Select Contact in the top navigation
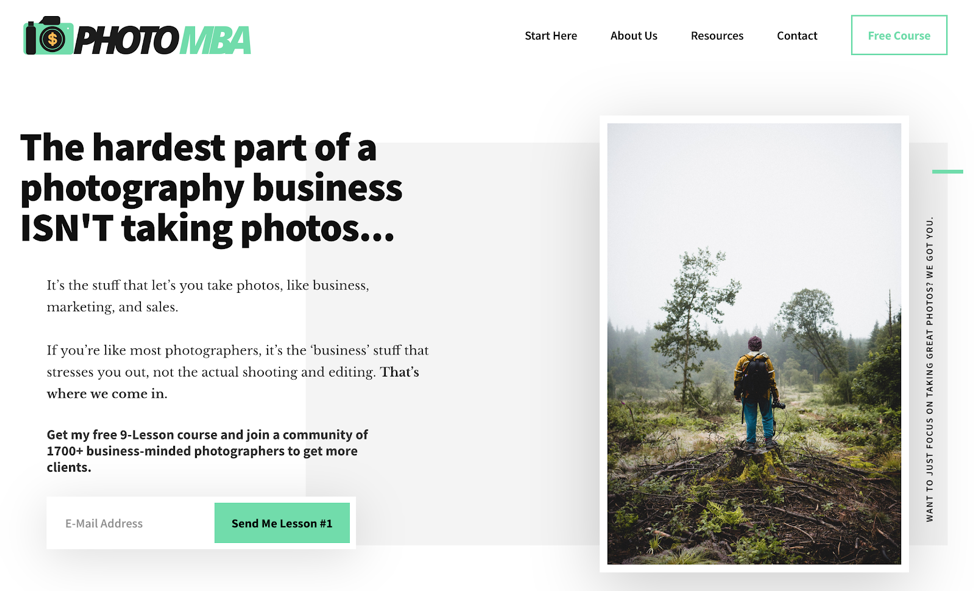974x591 pixels. pos(797,35)
